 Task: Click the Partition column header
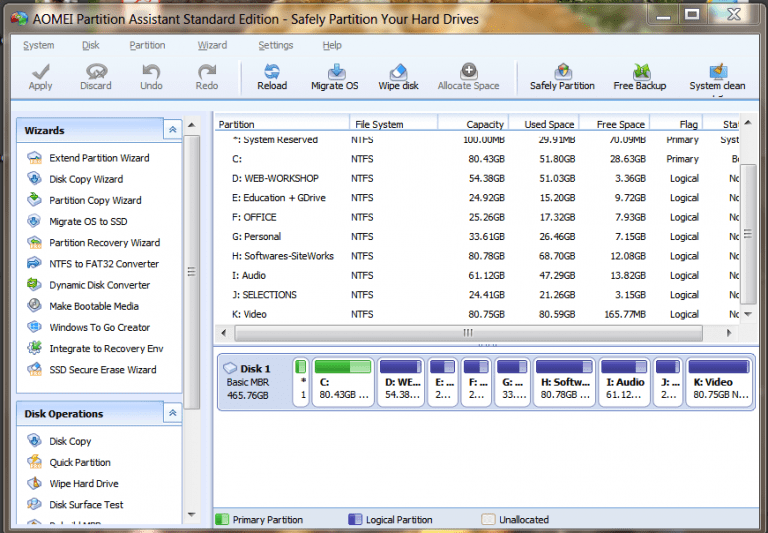(282, 124)
